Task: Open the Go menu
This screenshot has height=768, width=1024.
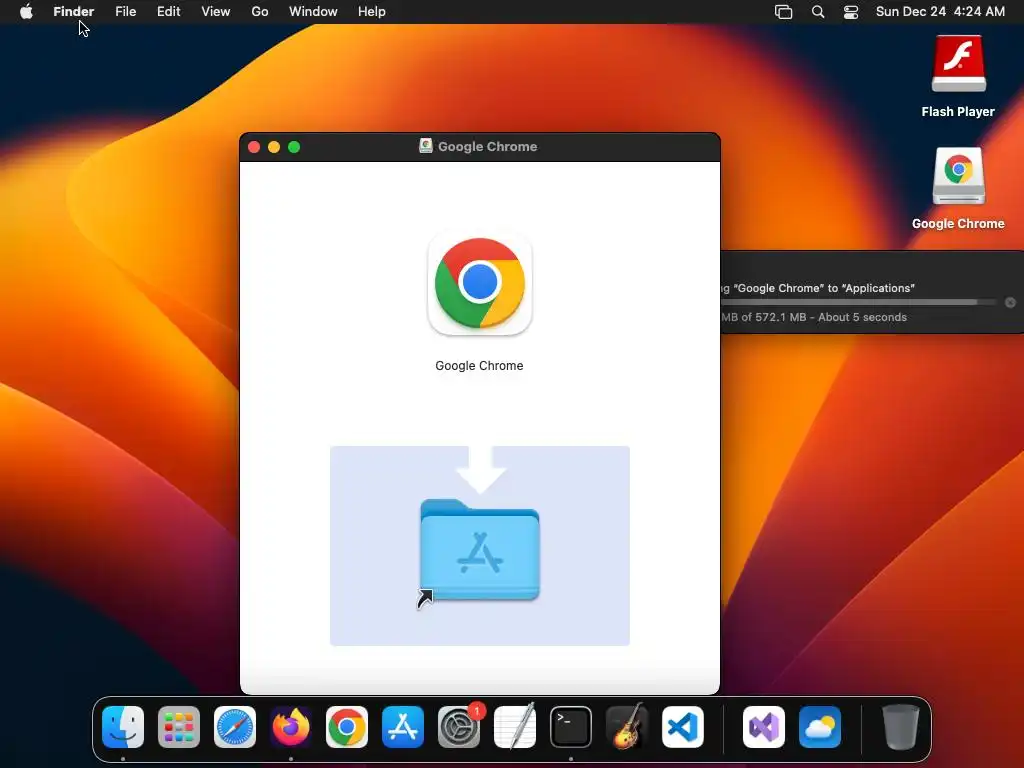Action: (x=260, y=12)
